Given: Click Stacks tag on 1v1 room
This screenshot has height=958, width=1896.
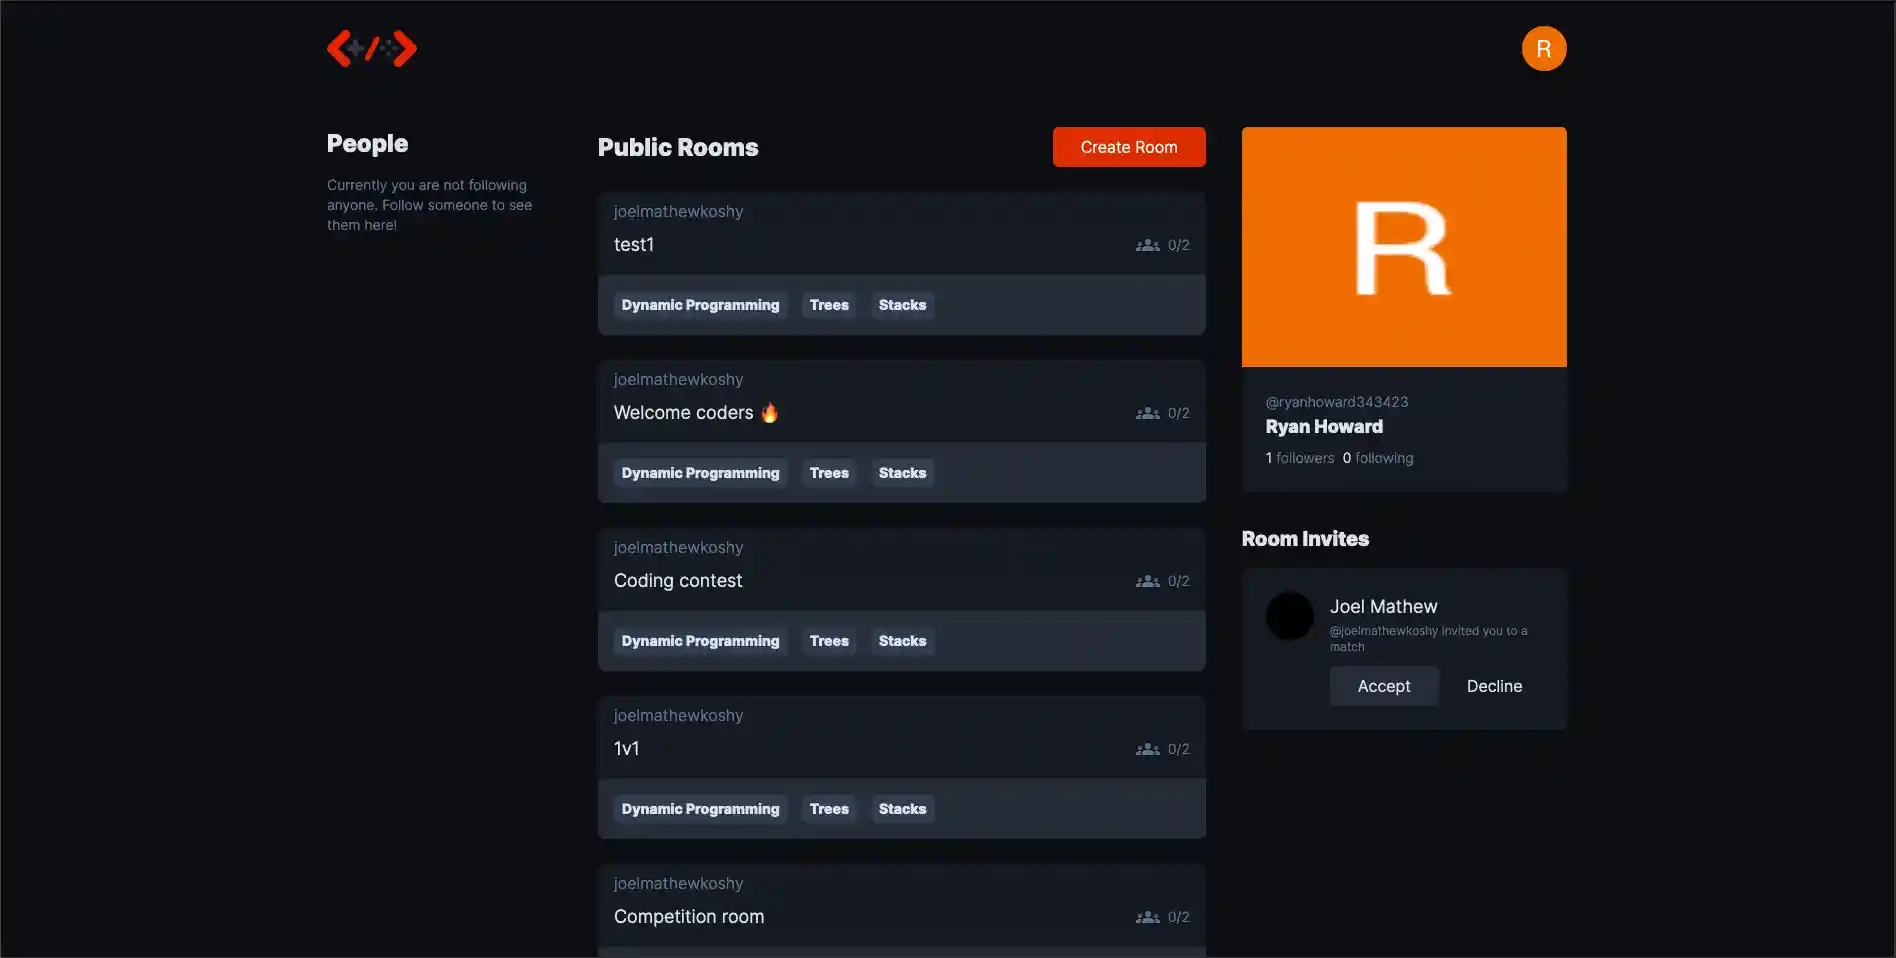Looking at the screenshot, I should [x=902, y=809].
